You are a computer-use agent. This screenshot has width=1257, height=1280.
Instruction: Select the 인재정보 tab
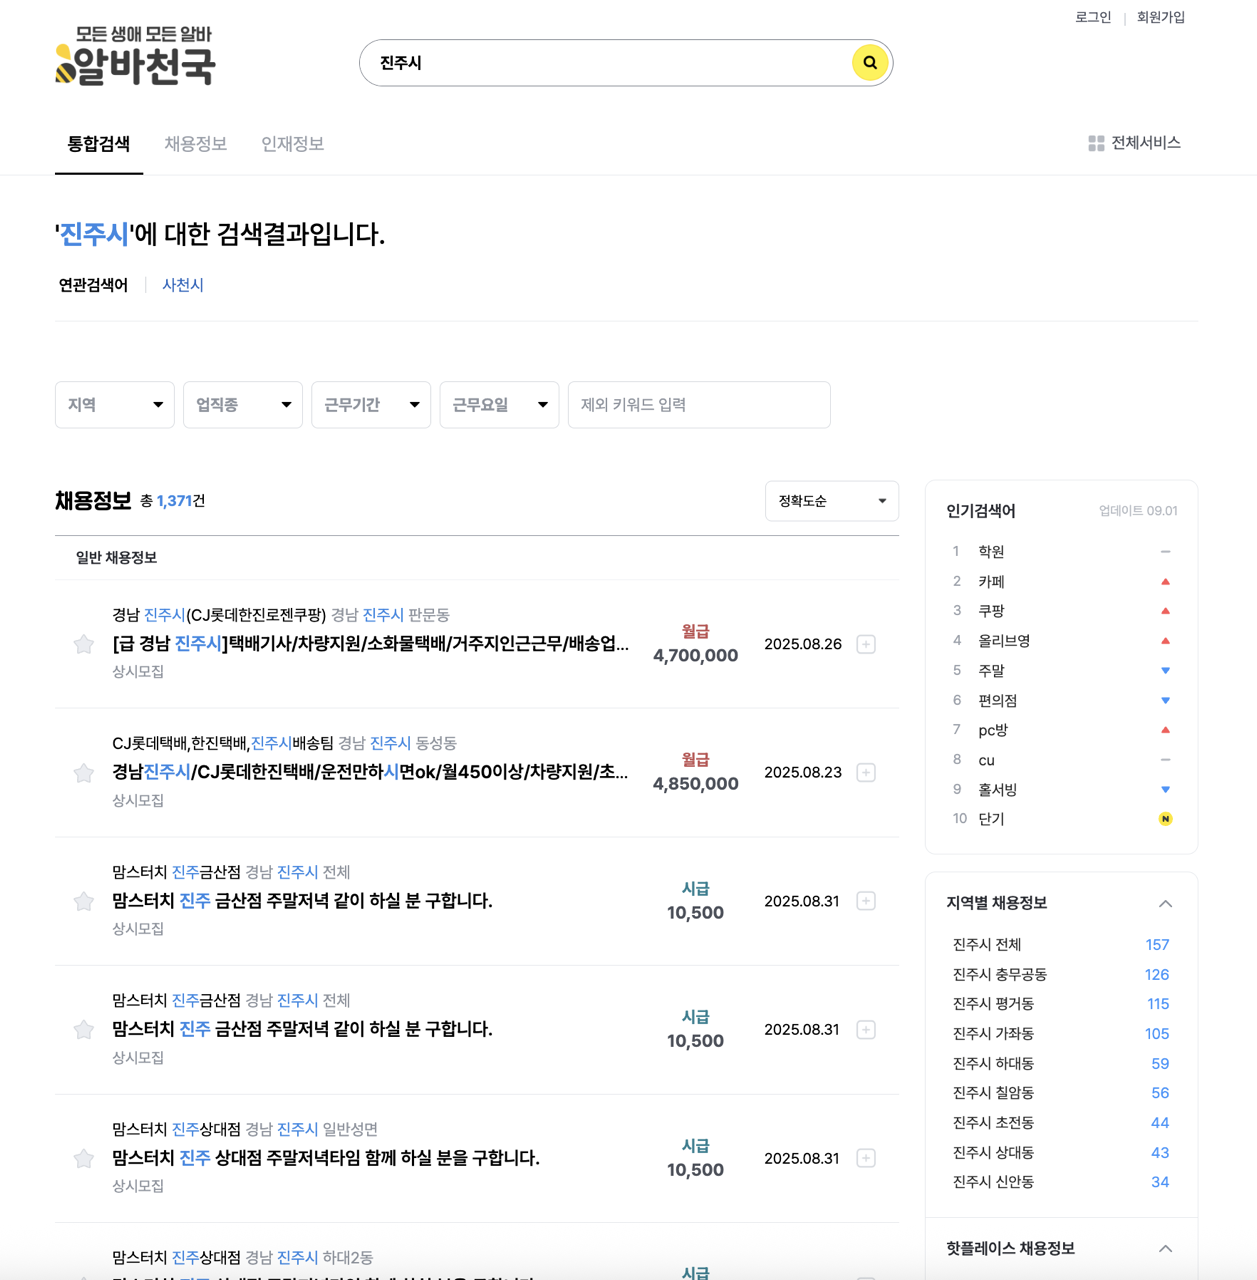pos(291,144)
